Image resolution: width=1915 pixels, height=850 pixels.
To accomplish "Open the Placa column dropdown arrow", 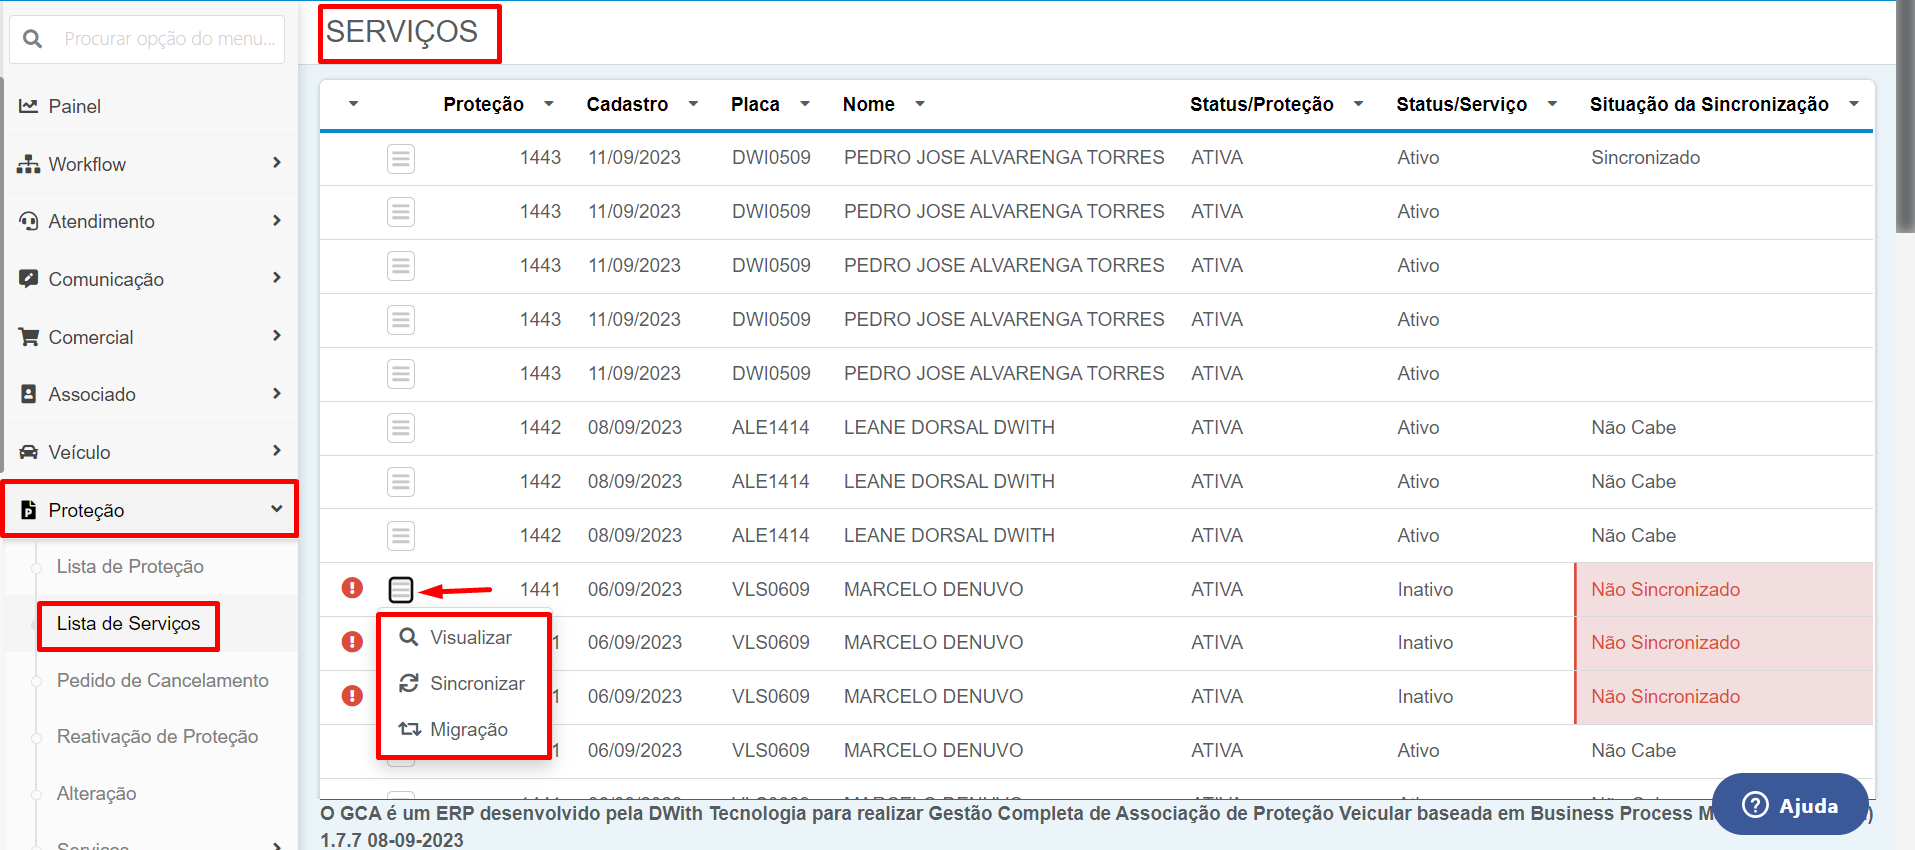I will (805, 104).
